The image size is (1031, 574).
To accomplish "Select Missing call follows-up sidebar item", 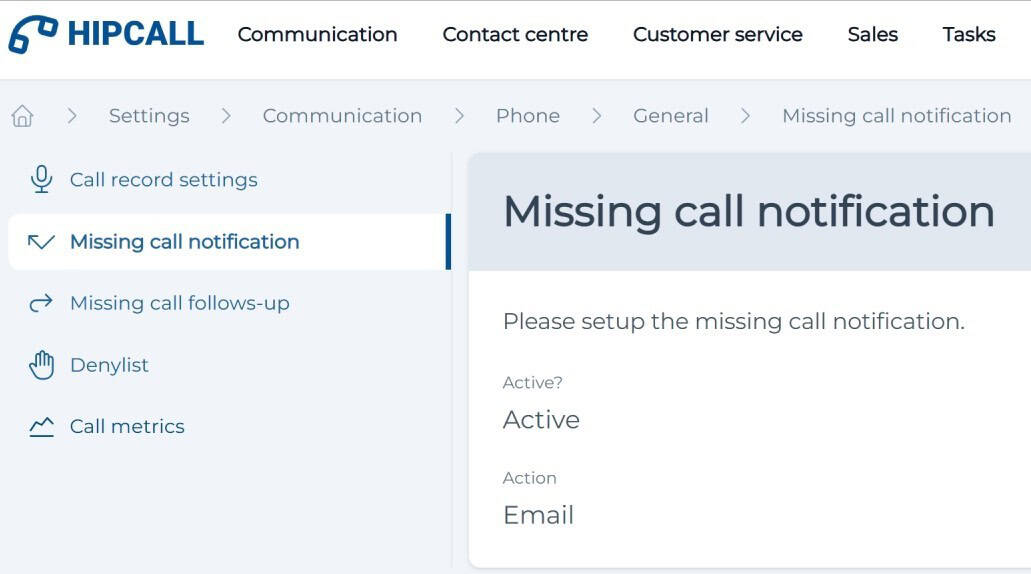I will (x=179, y=303).
